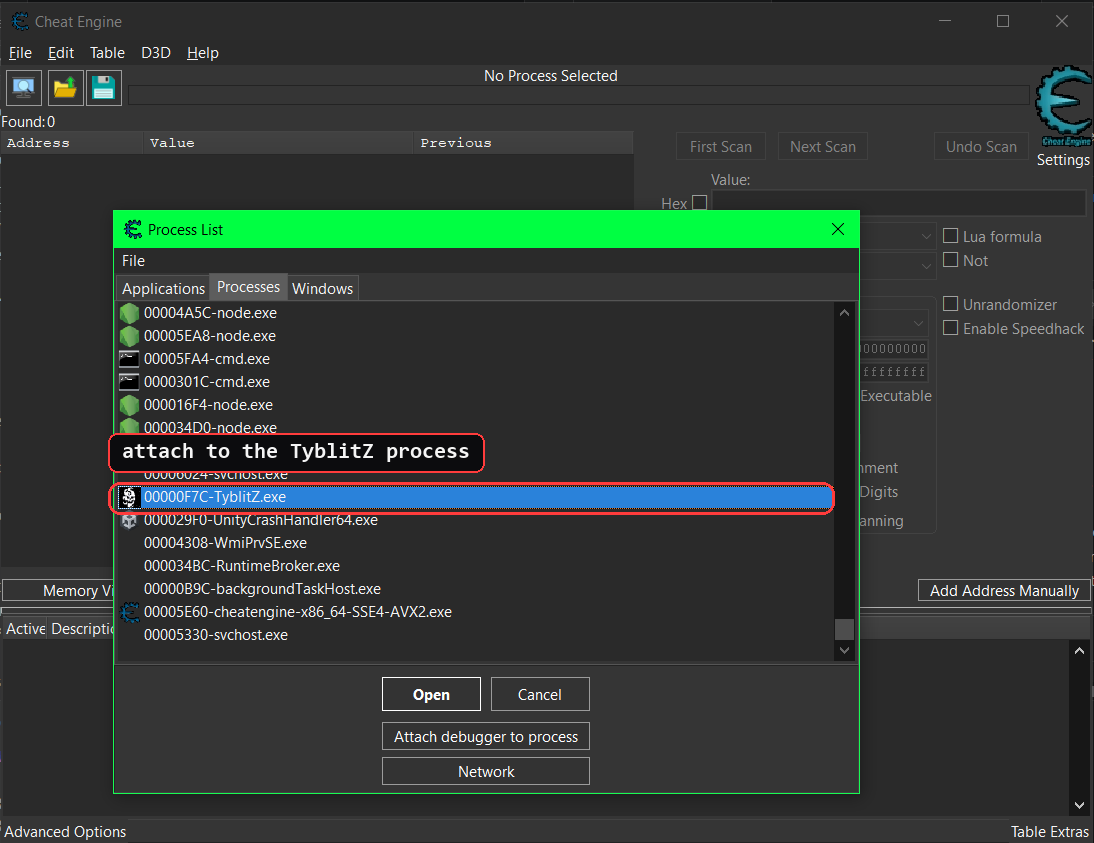Open the File menu in Process List dialog
This screenshot has height=843, width=1094.
point(133,261)
